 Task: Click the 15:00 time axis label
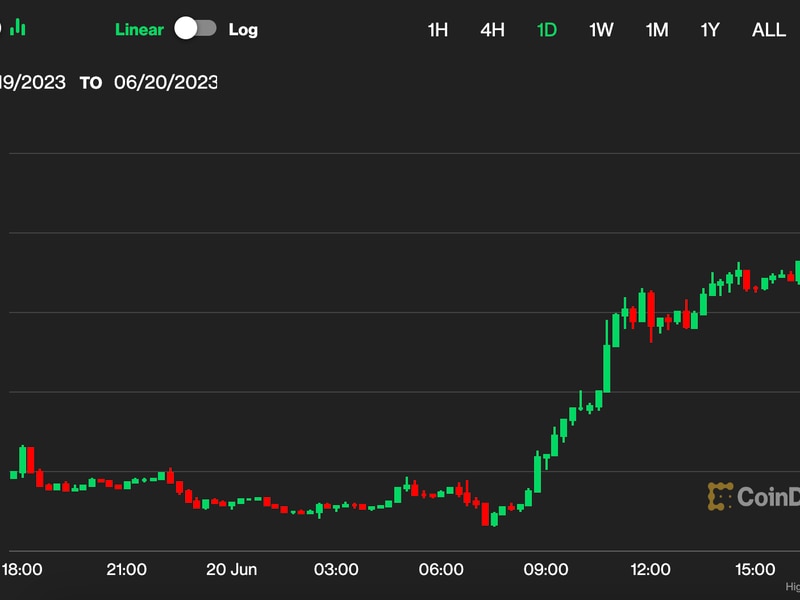(x=755, y=570)
